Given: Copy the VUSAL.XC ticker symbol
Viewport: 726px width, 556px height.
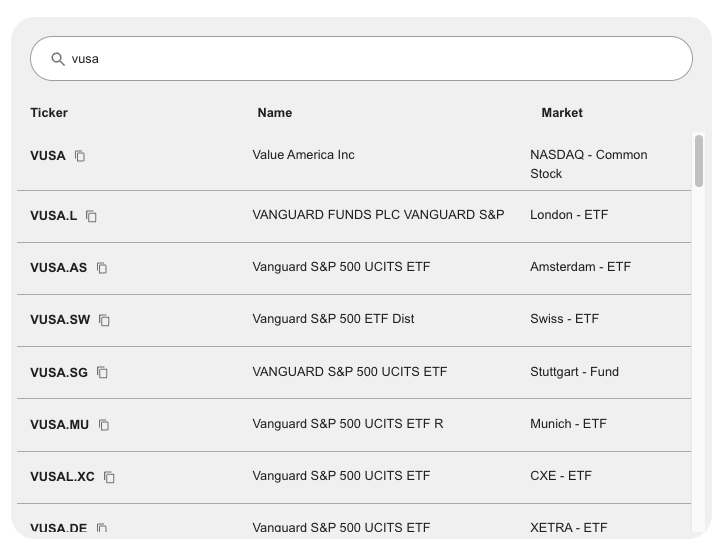Looking at the screenshot, I should 109,477.
